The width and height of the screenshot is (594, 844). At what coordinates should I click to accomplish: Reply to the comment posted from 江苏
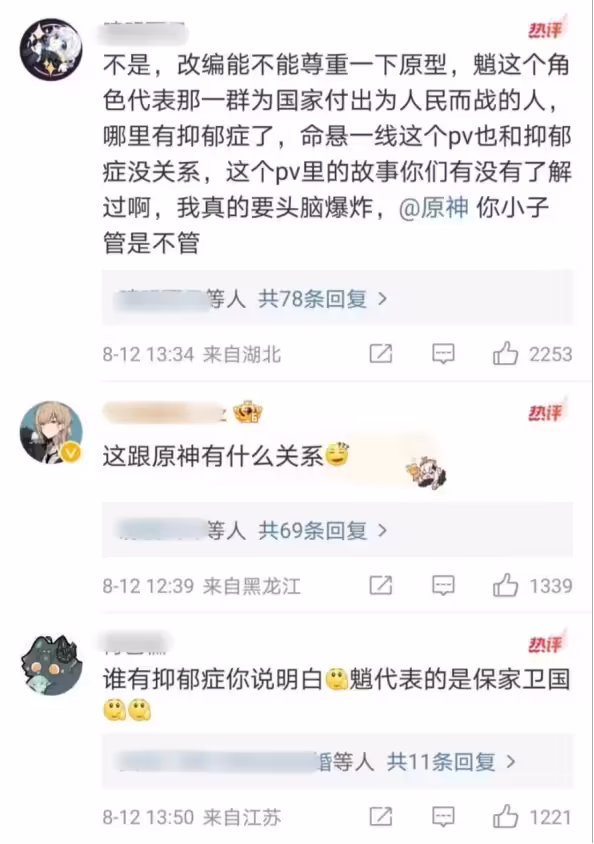(443, 817)
